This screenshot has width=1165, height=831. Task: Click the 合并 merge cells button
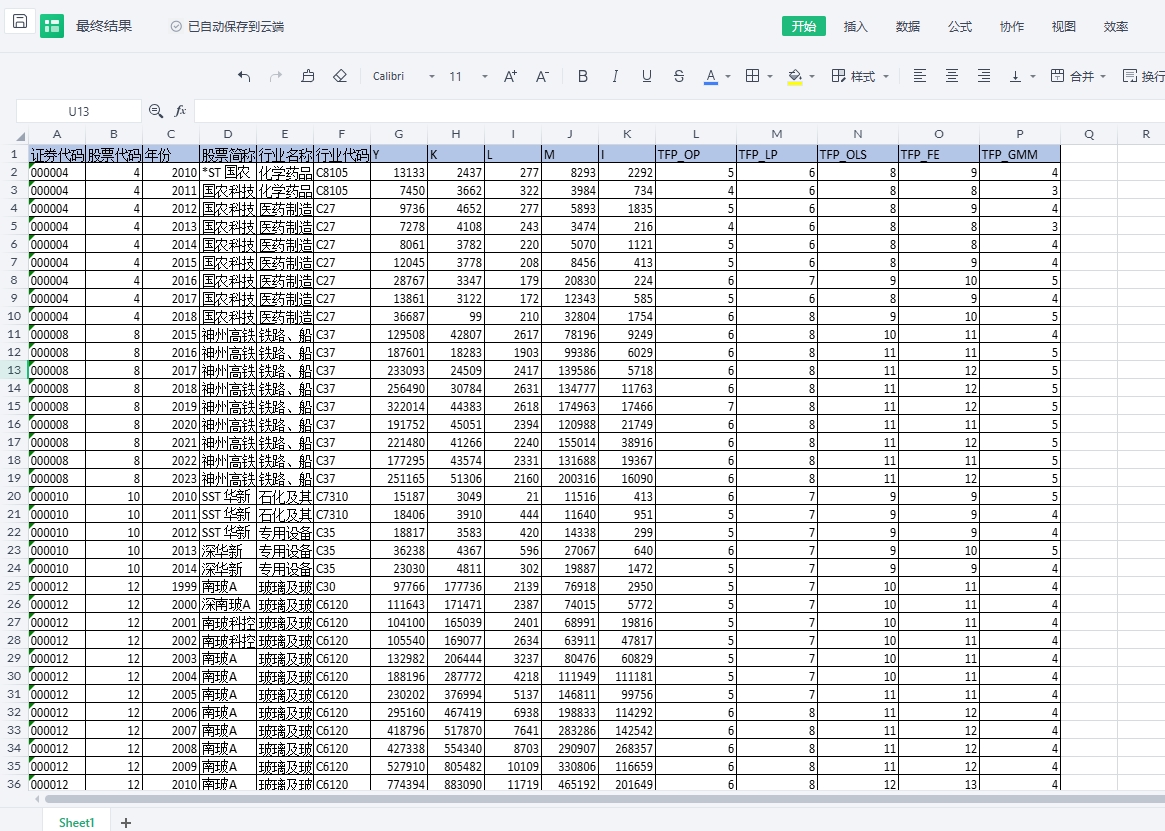click(1073, 76)
